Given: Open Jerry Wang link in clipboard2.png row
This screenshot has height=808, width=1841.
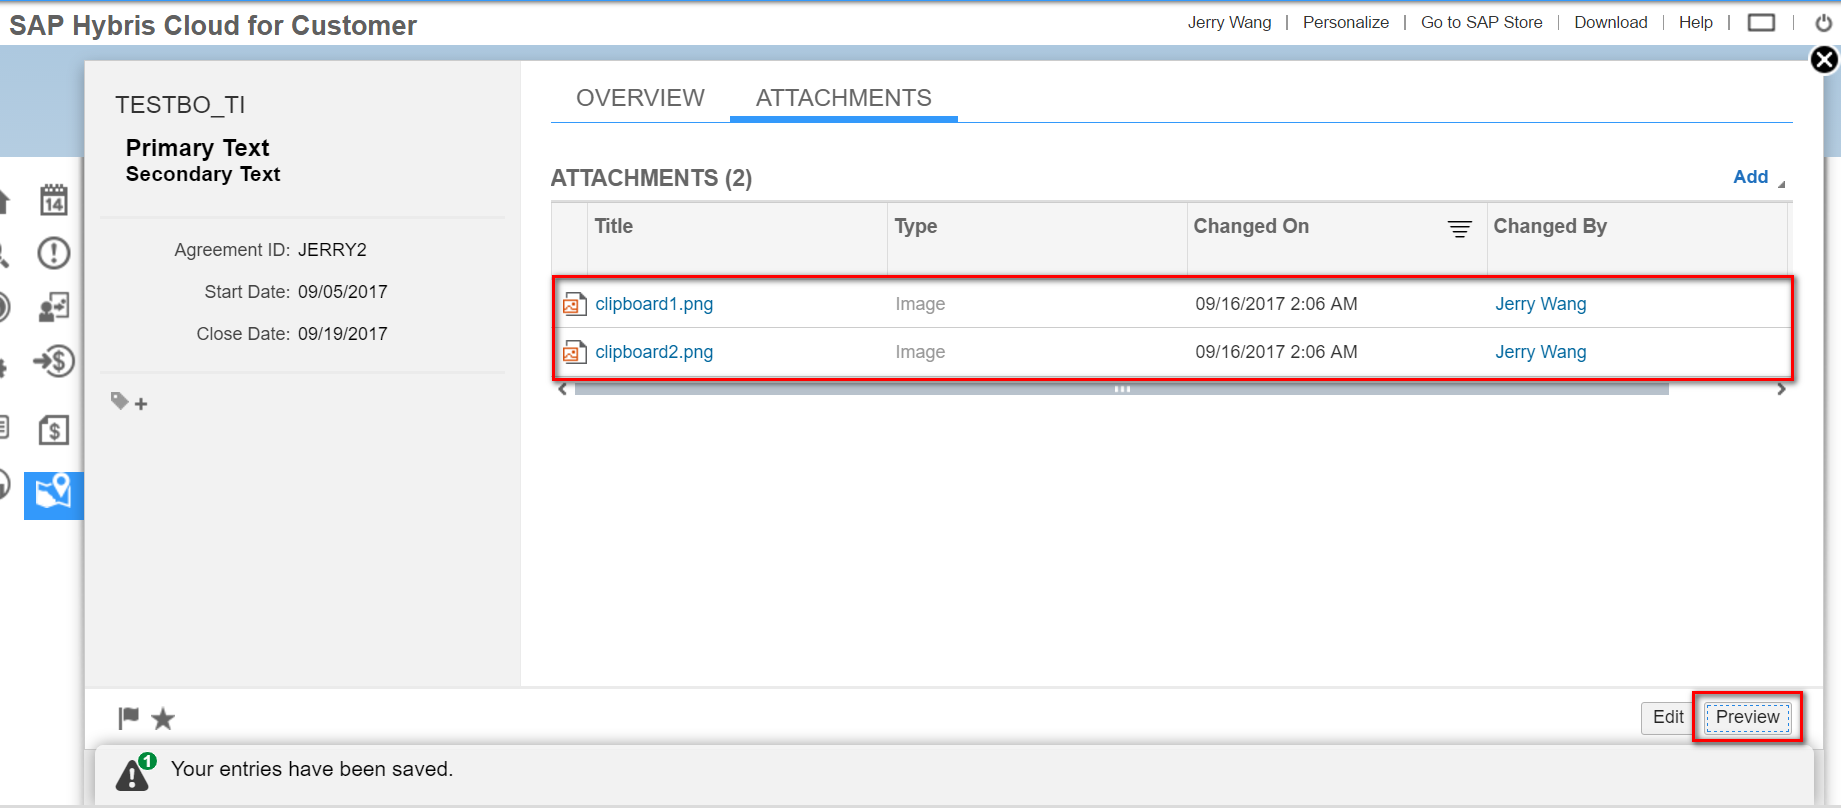Looking at the screenshot, I should click(1540, 352).
